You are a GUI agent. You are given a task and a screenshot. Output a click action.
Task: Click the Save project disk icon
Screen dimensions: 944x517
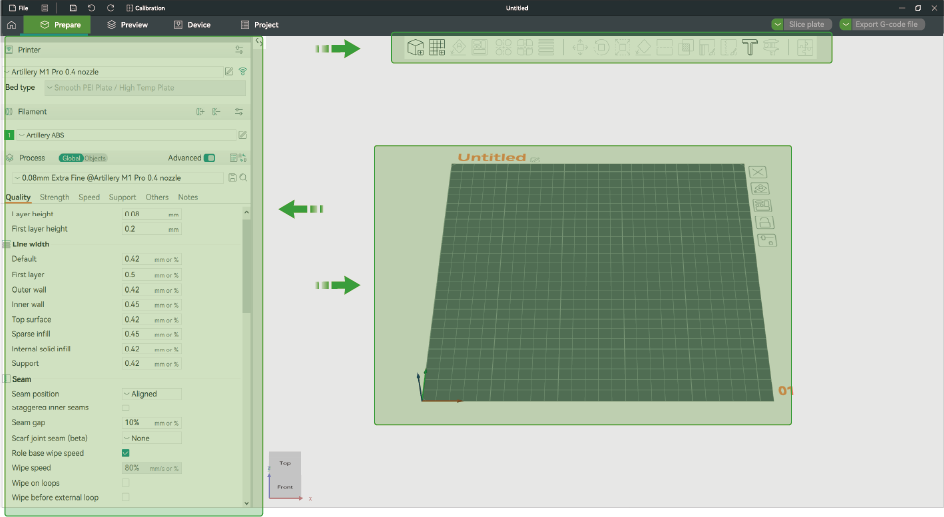(73, 8)
